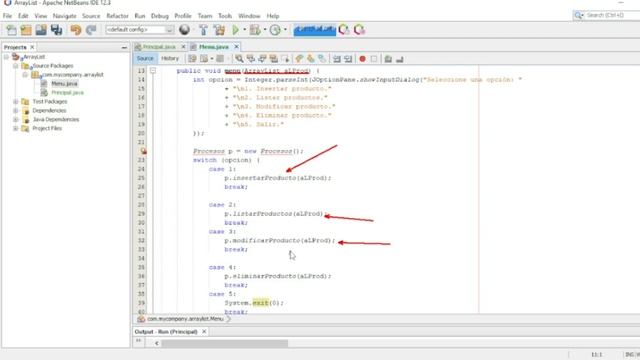This screenshot has height=360, width=640.
Task: Click the Shift Line Left icon
Action: [x=336, y=59]
